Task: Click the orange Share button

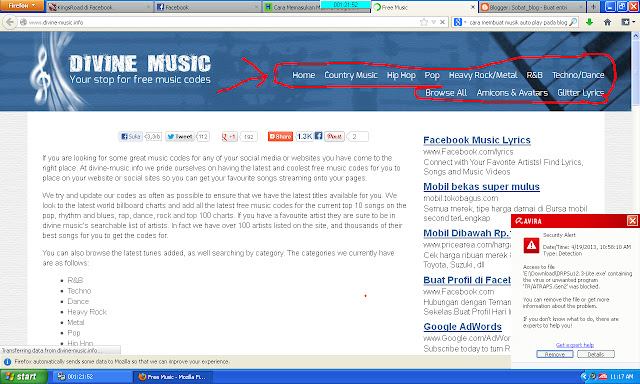Action: (280, 136)
